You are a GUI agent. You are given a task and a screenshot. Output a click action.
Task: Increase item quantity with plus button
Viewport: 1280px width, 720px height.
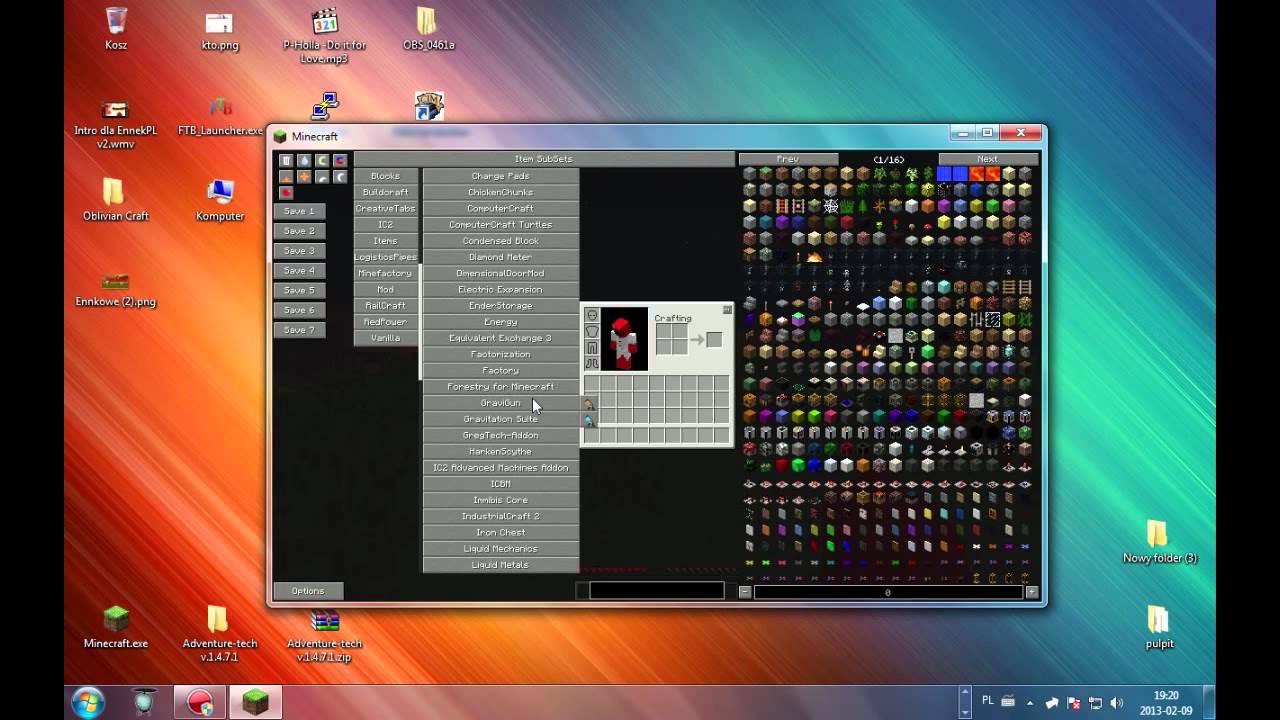click(1032, 592)
